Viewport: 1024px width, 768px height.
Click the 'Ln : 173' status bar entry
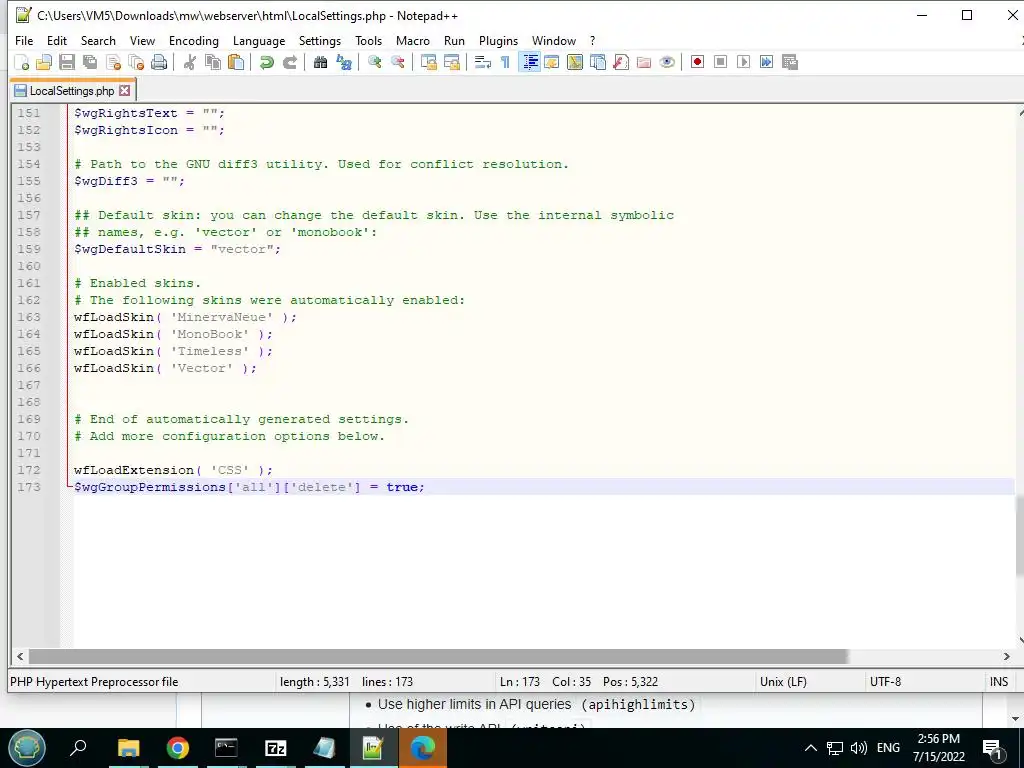point(520,682)
